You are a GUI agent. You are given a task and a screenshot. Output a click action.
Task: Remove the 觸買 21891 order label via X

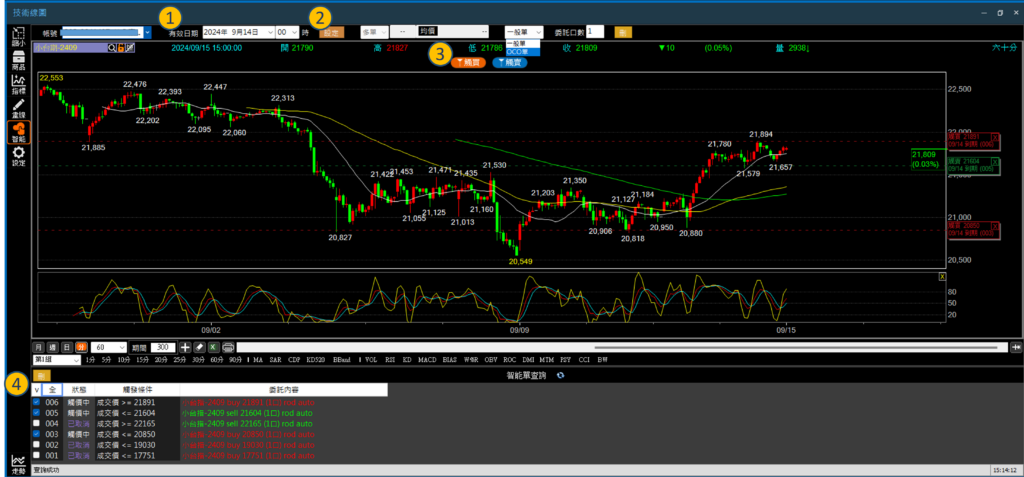coord(995,137)
